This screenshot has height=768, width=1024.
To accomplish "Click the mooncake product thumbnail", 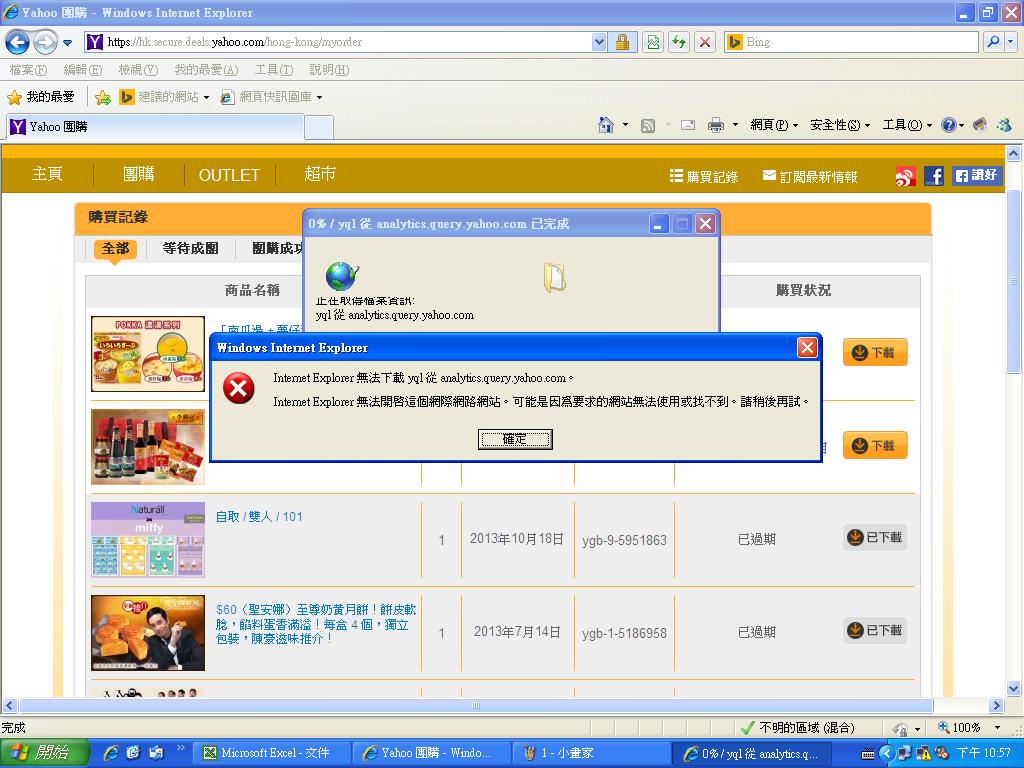I will click(x=148, y=633).
